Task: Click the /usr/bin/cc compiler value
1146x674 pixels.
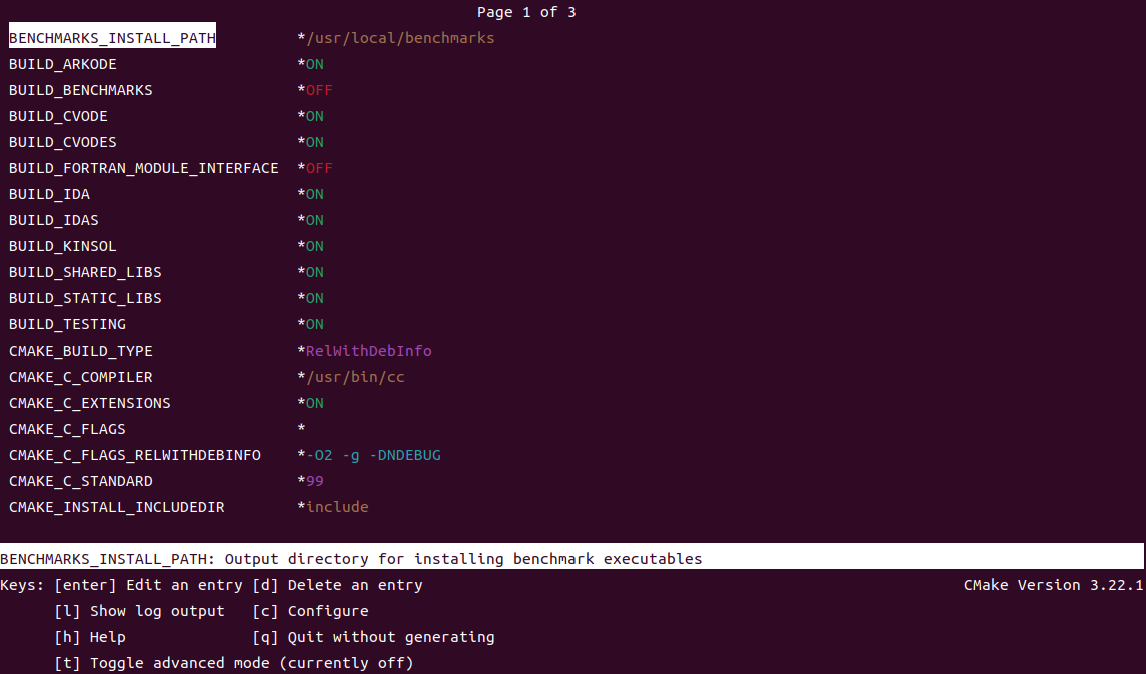Action: [x=355, y=377]
